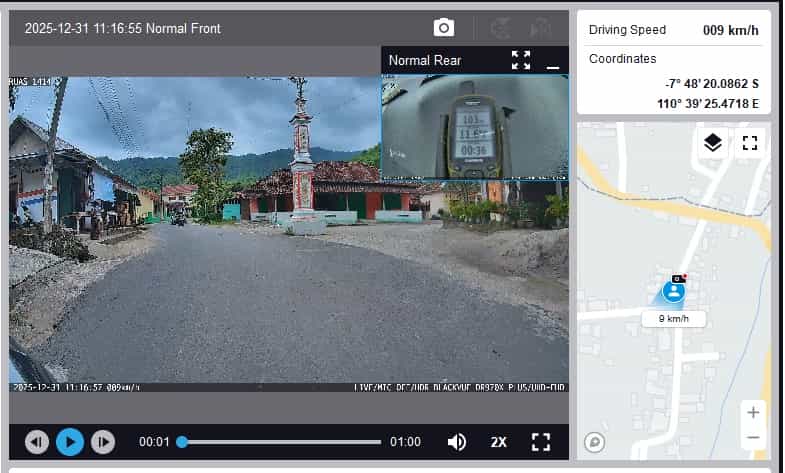Take a snapshot with the camera icon
The width and height of the screenshot is (785, 473).
(x=444, y=28)
